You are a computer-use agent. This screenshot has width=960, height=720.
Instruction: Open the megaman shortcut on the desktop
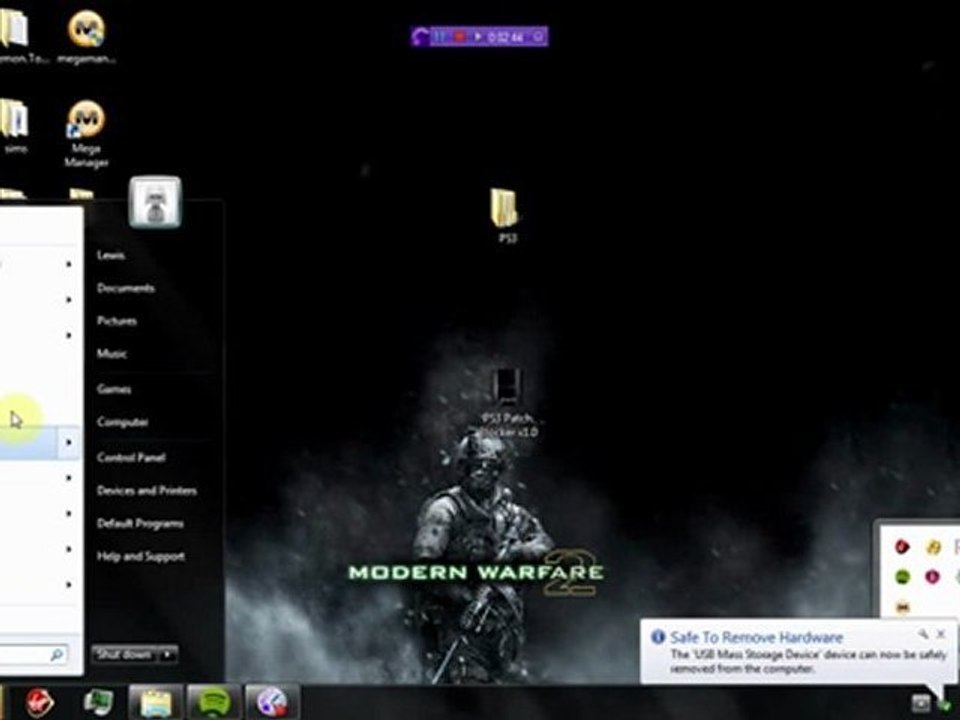[86, 37]
